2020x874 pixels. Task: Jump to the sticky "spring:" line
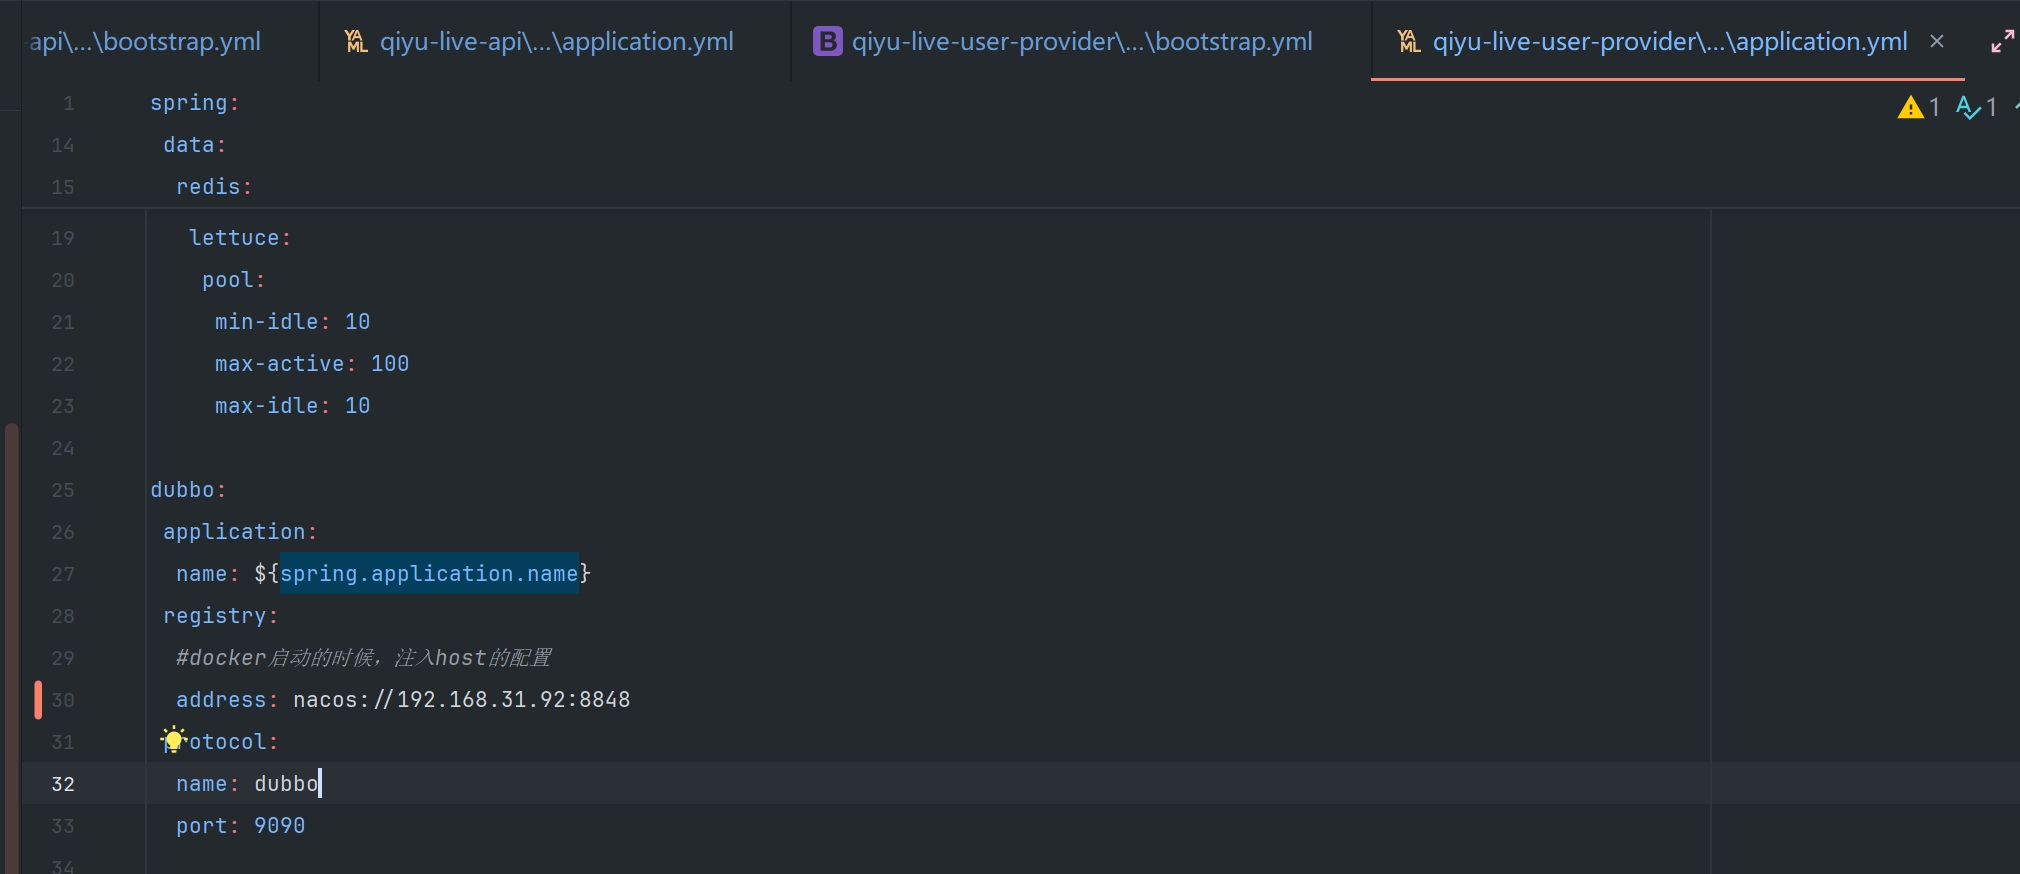pyautogui.click(x=194, y=103)
